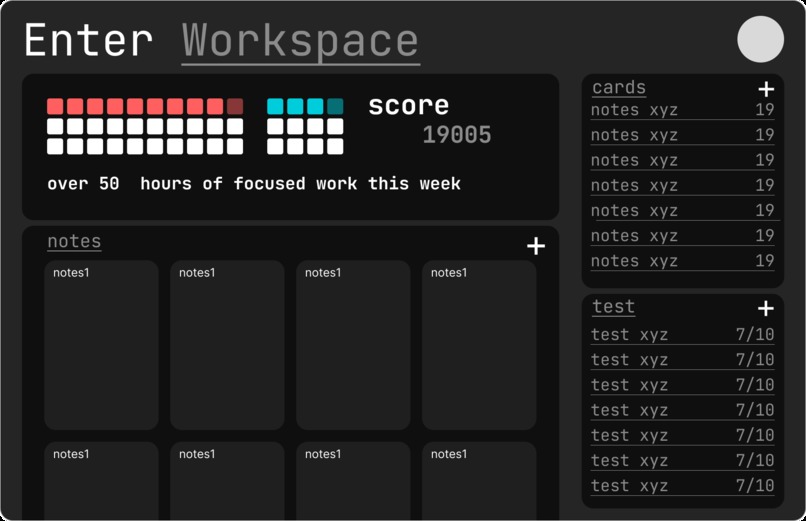Click the score value 19005
806x521 pixels.
coord(457,135)
